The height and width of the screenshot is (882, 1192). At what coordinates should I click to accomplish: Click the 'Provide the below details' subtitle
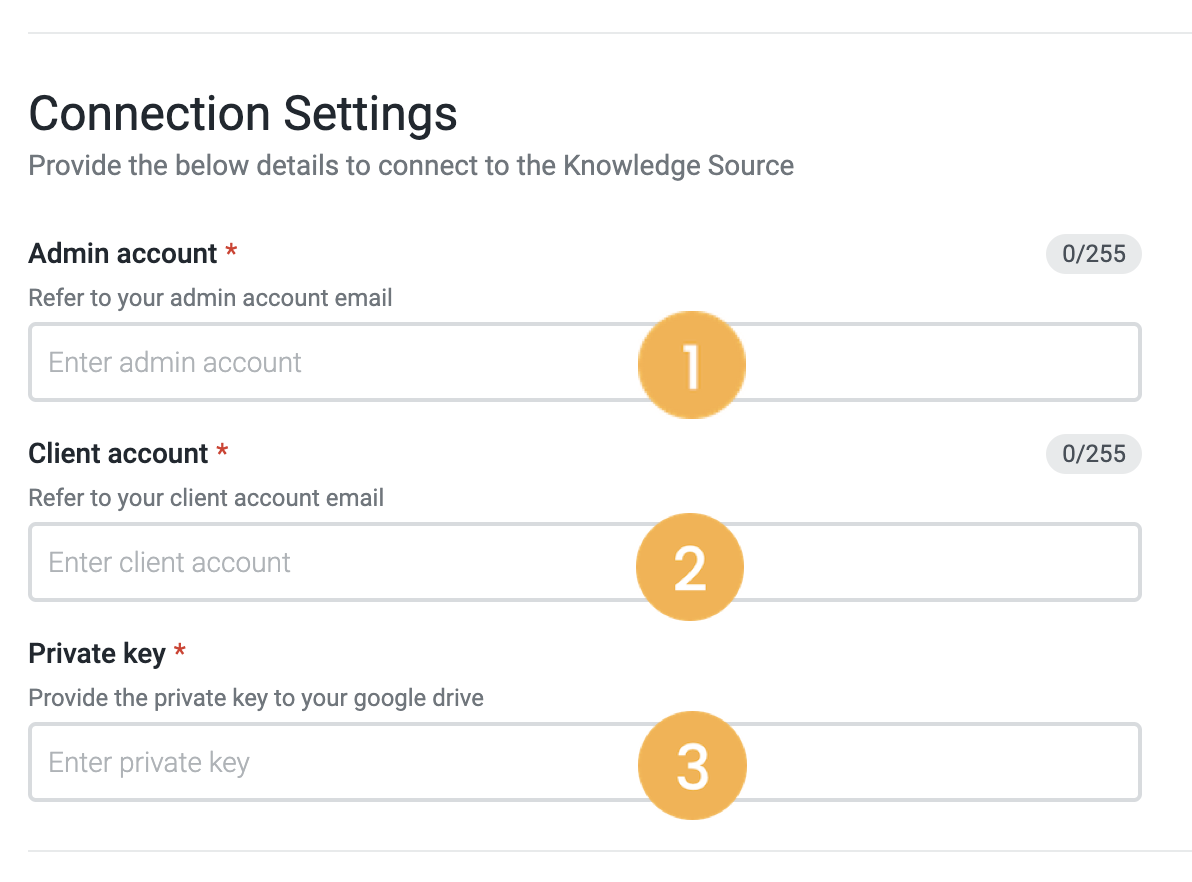click(411, 166)
